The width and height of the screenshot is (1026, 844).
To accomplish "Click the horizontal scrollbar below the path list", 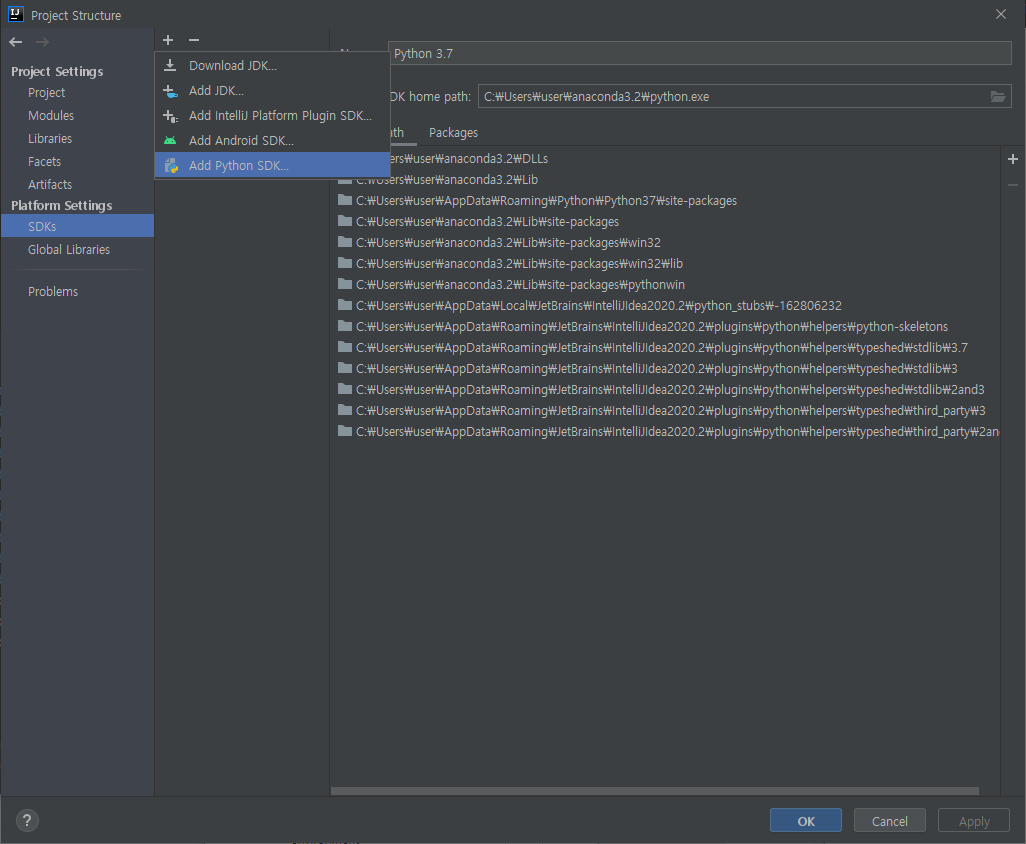I will pyautogui.click(x=660, y=791).
